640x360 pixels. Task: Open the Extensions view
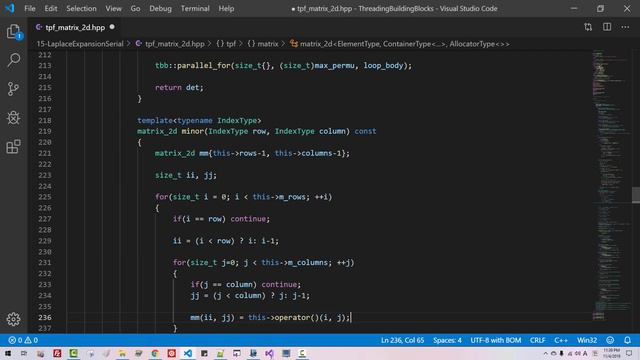[x=13, y=147]
